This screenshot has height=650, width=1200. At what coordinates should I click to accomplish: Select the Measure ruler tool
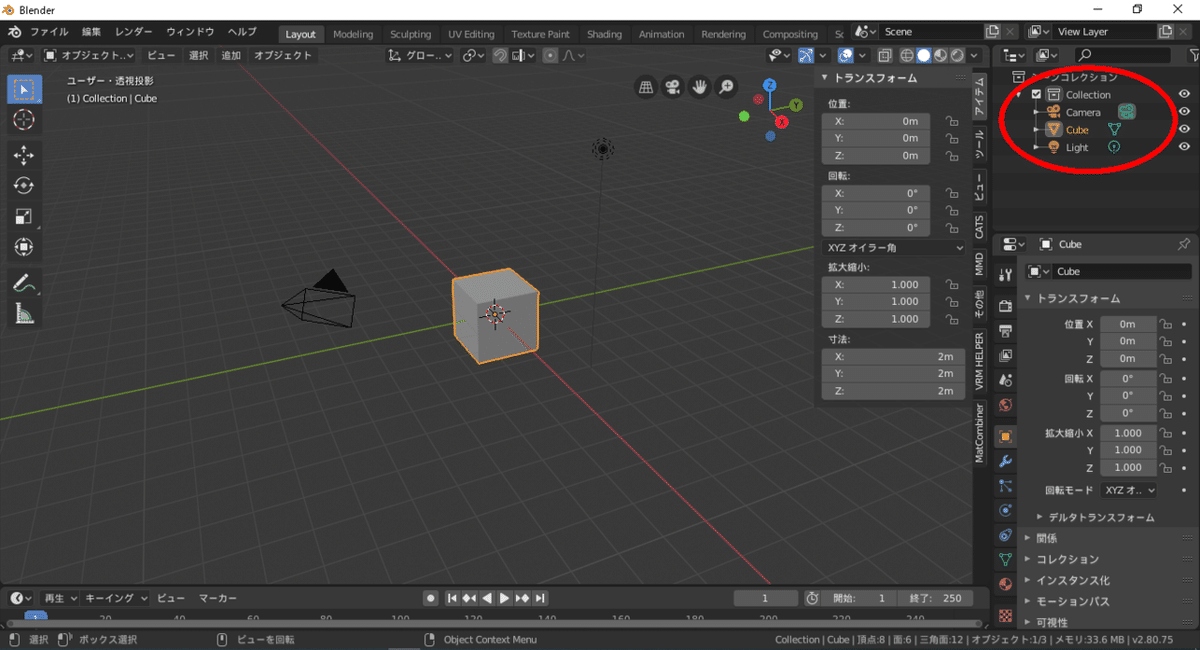(24, 314)
